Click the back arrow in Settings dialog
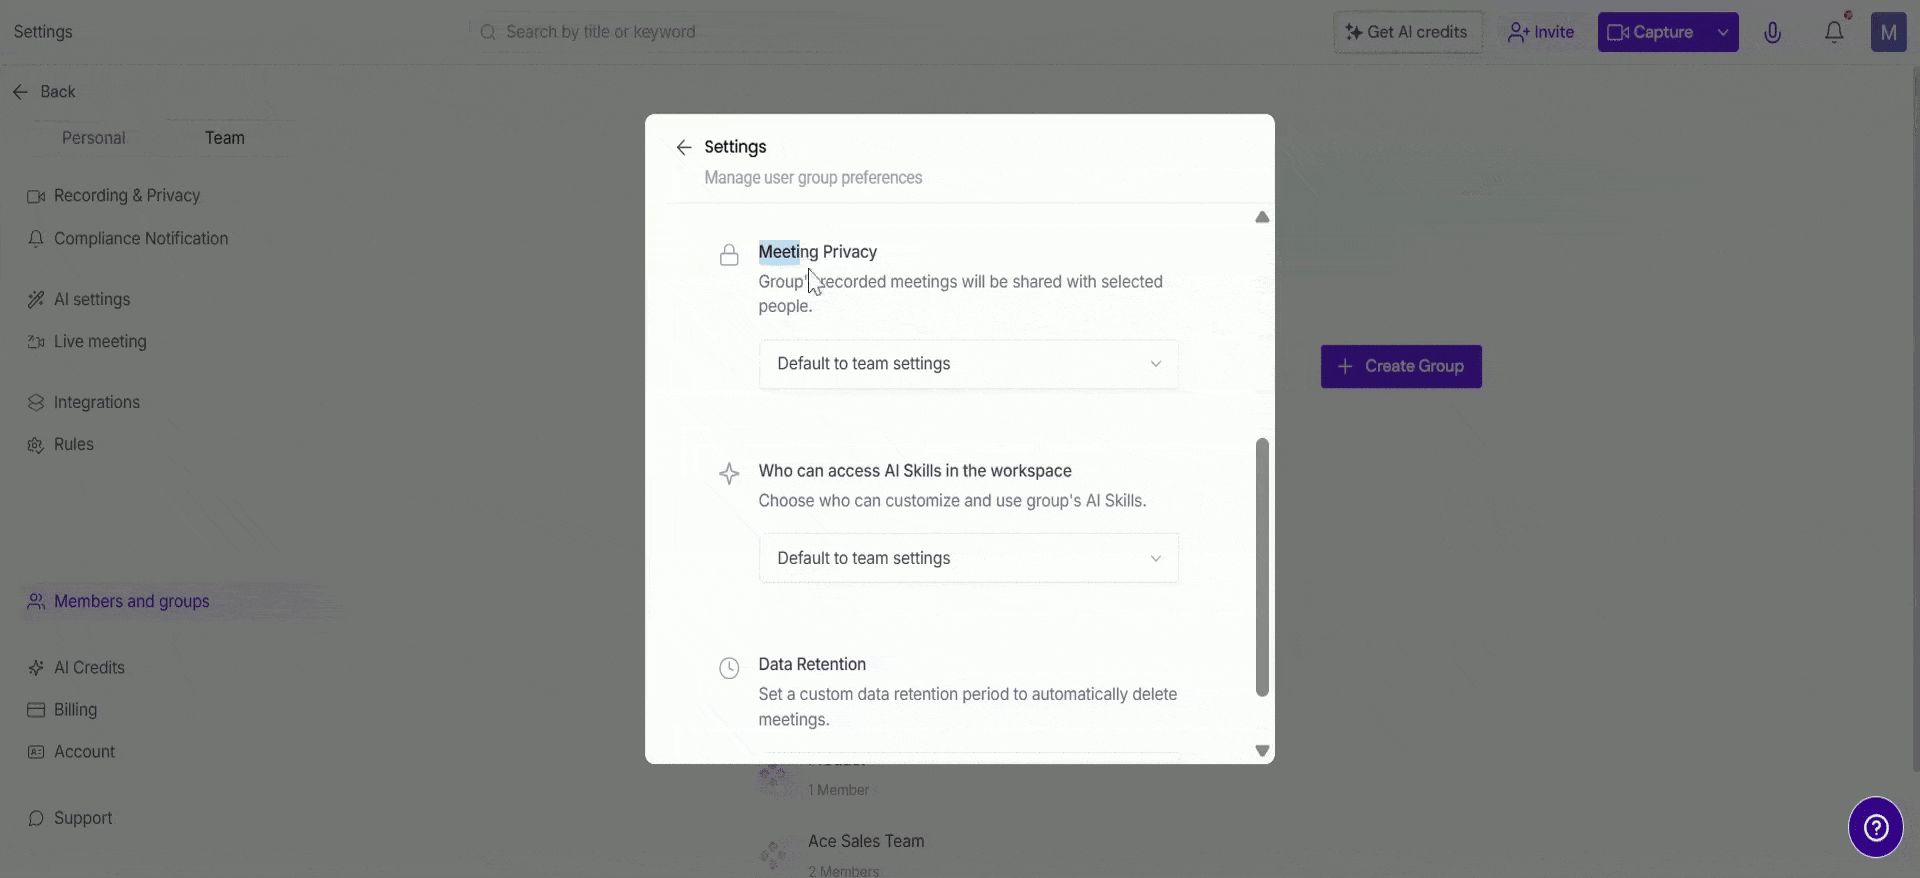Viewport: 1920px width, 878px height. click(684, 148)
